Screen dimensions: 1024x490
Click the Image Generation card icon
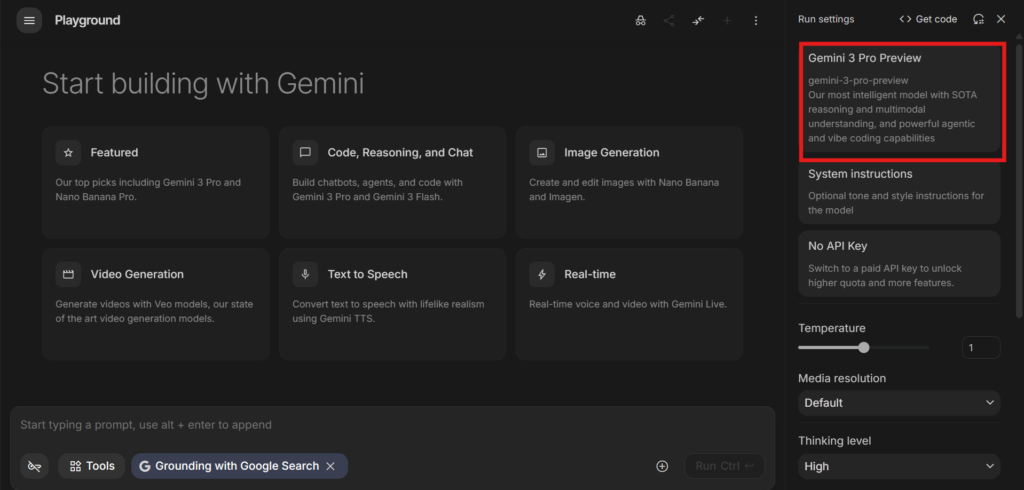coord(542,153)
